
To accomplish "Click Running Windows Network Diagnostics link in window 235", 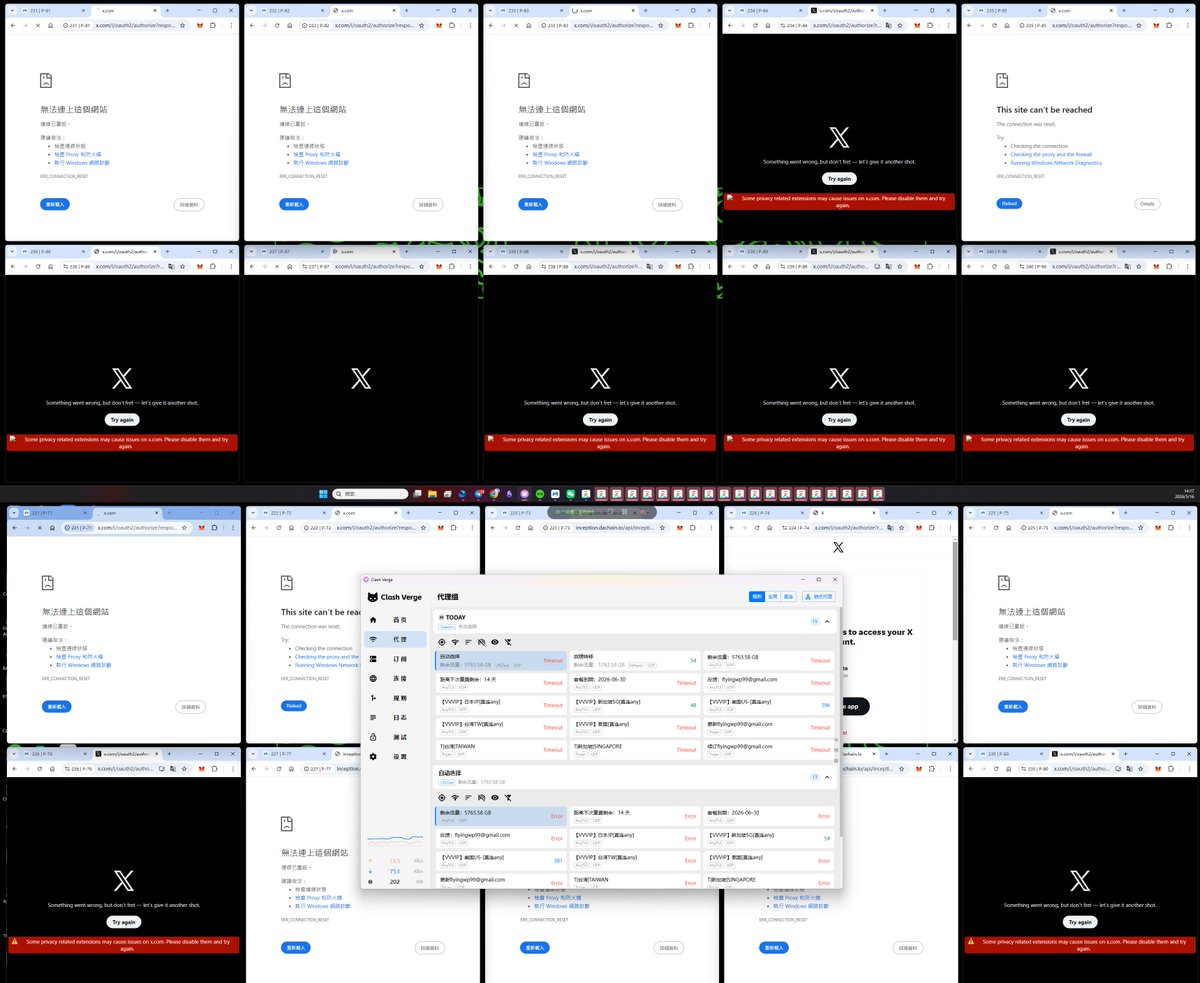I will pos(1056,162).
